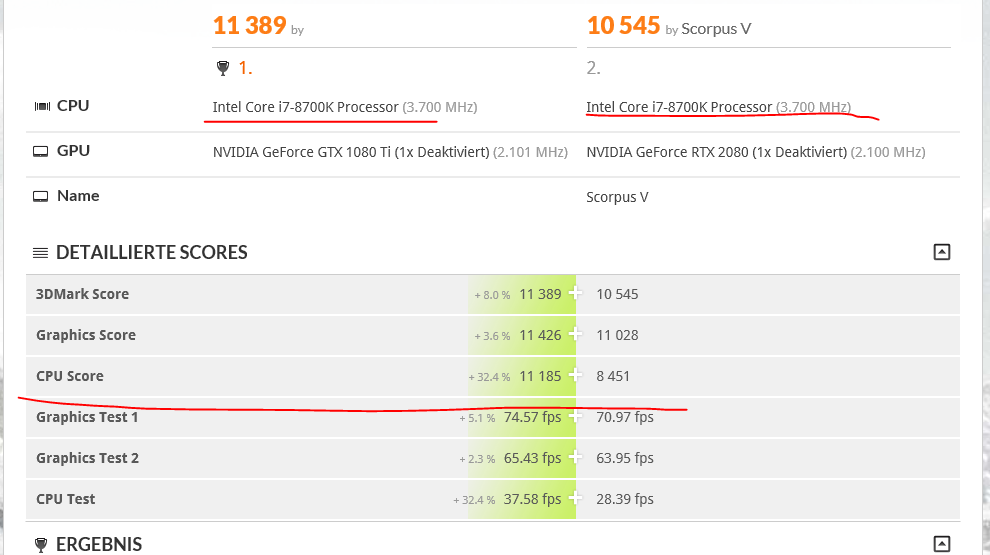Open Scorpus V user profile link
This screenshot has height=555, width=990.
716,29
